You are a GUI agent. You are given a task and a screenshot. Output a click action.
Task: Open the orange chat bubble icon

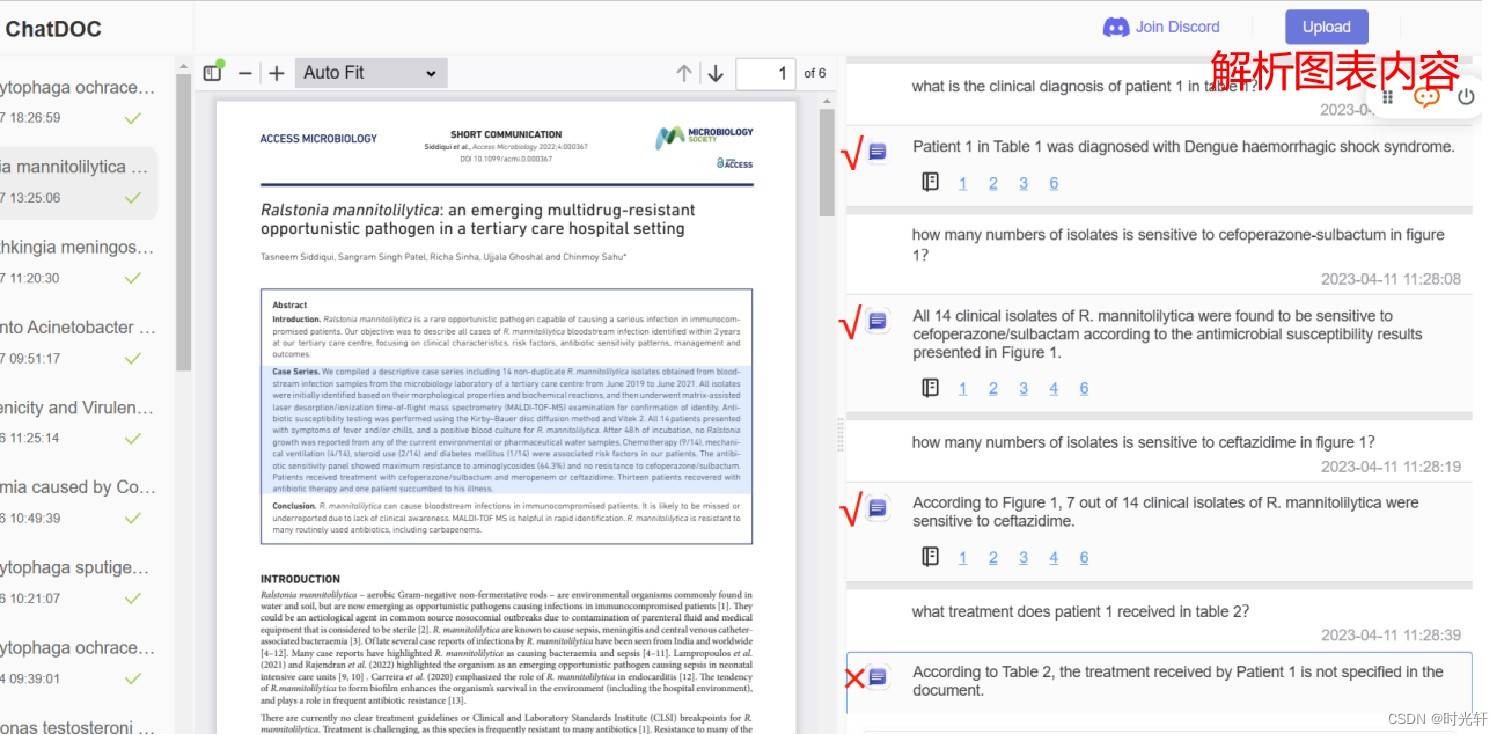tap(1426, 97)
